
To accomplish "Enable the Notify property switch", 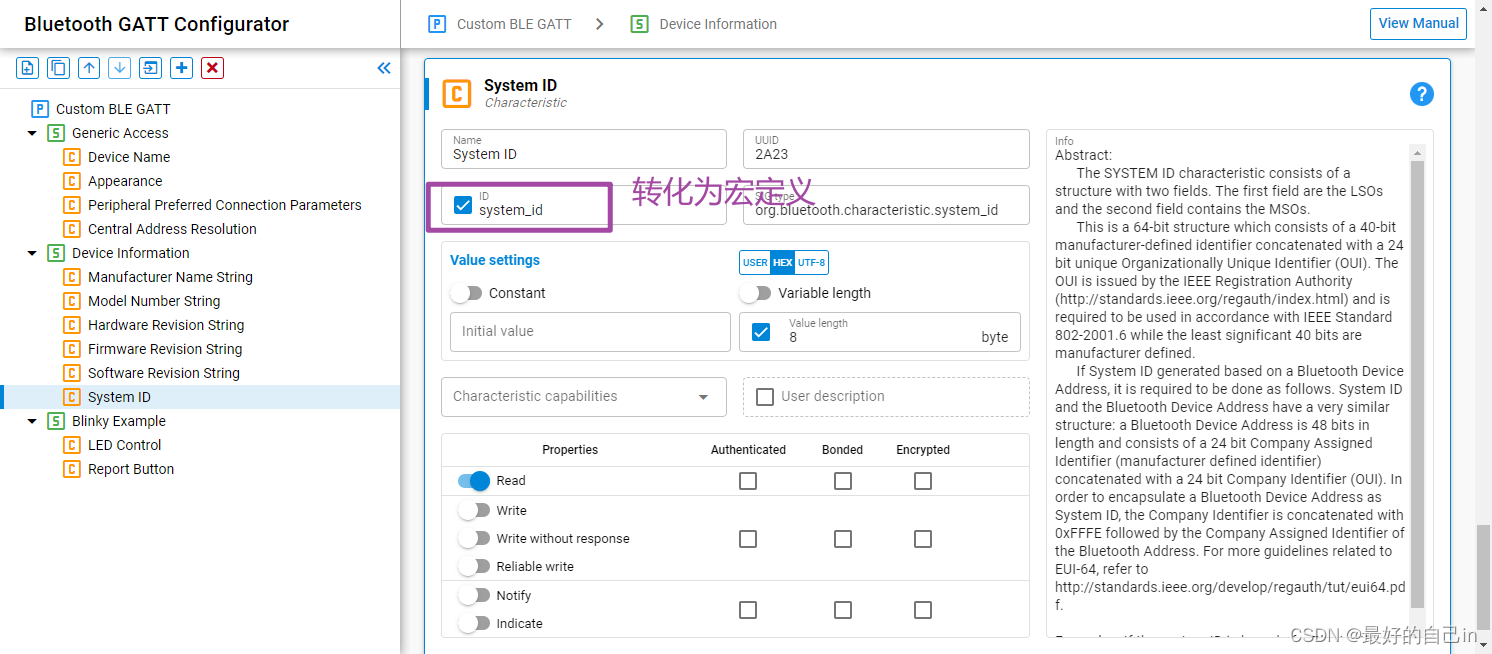I will 474,595.
